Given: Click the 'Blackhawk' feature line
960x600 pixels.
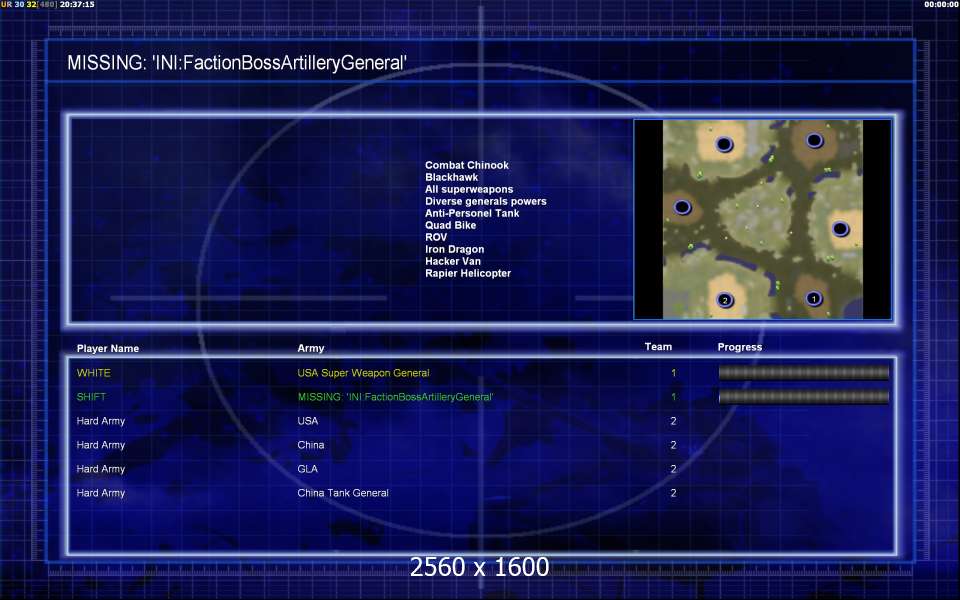Looking at the screenshot, I should pyautogui.click(x=452, y=177).
